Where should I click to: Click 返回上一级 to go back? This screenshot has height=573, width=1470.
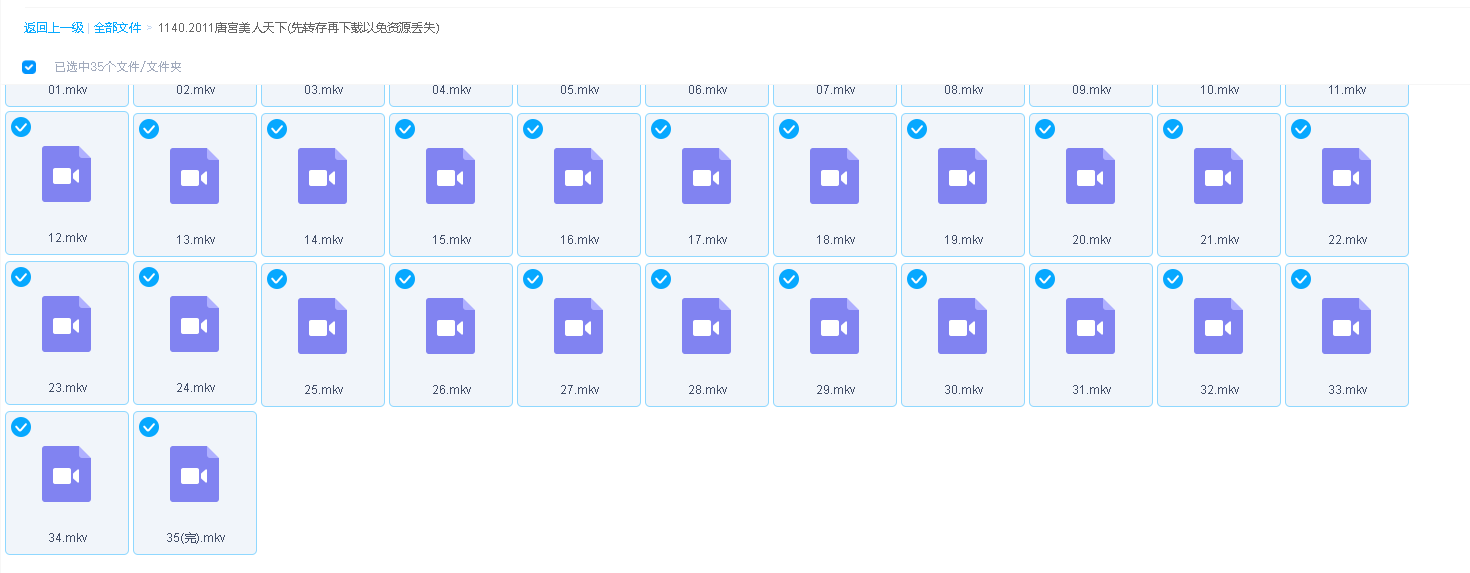point(54,28)
